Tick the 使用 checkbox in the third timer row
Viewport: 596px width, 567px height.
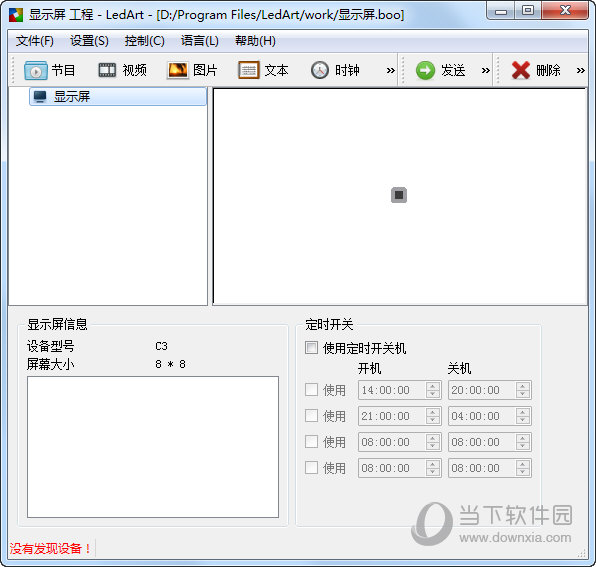311,442
